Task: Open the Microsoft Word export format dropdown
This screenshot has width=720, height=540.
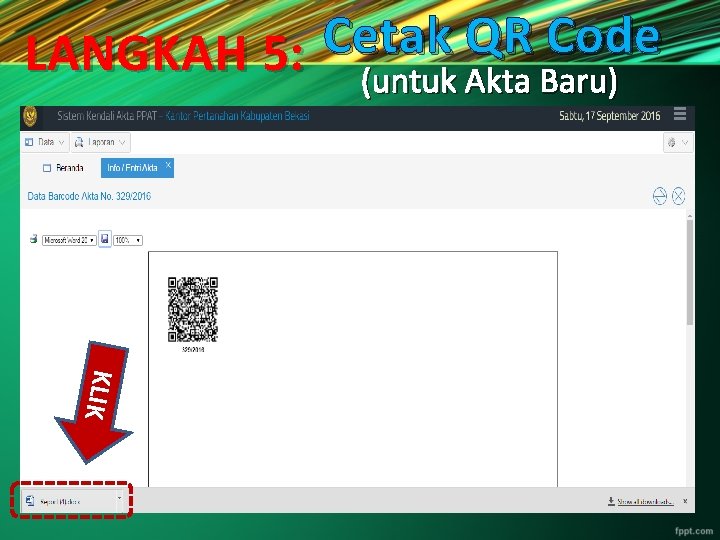Action: tap(69, 240)
